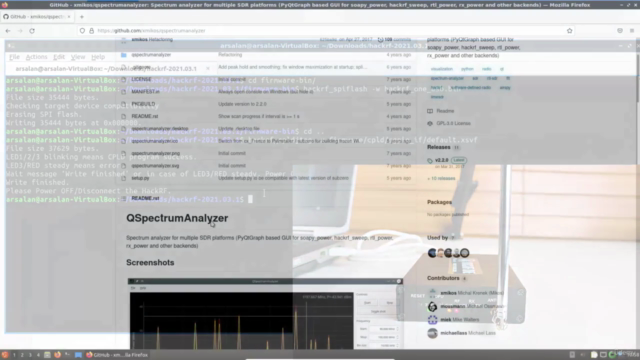640x360 pixels.
Task: Launch Firefox from taskbar quick launcher
Action: click(57, 355)
